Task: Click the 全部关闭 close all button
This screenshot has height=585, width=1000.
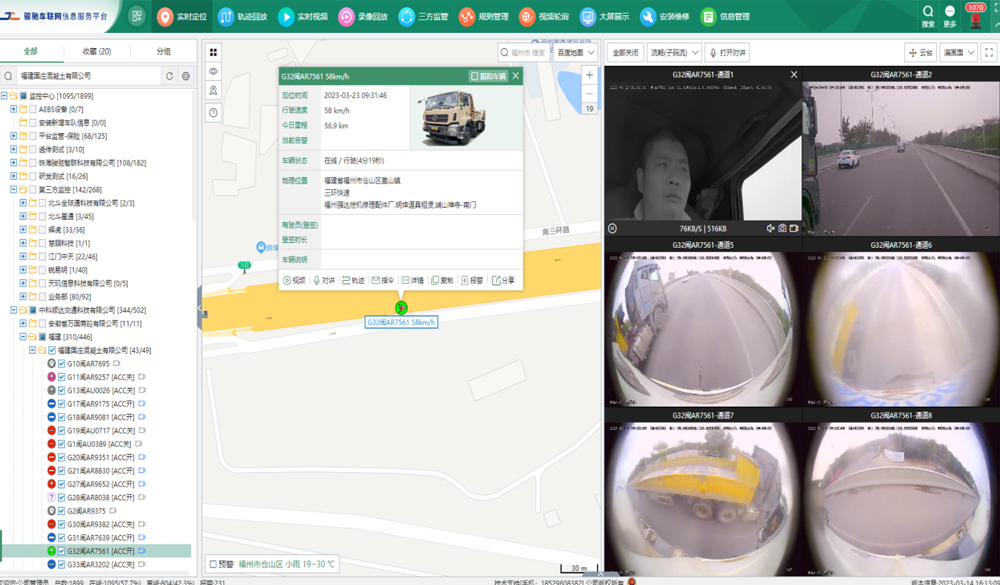Action: pyautogui.click(x=625, y=52)
